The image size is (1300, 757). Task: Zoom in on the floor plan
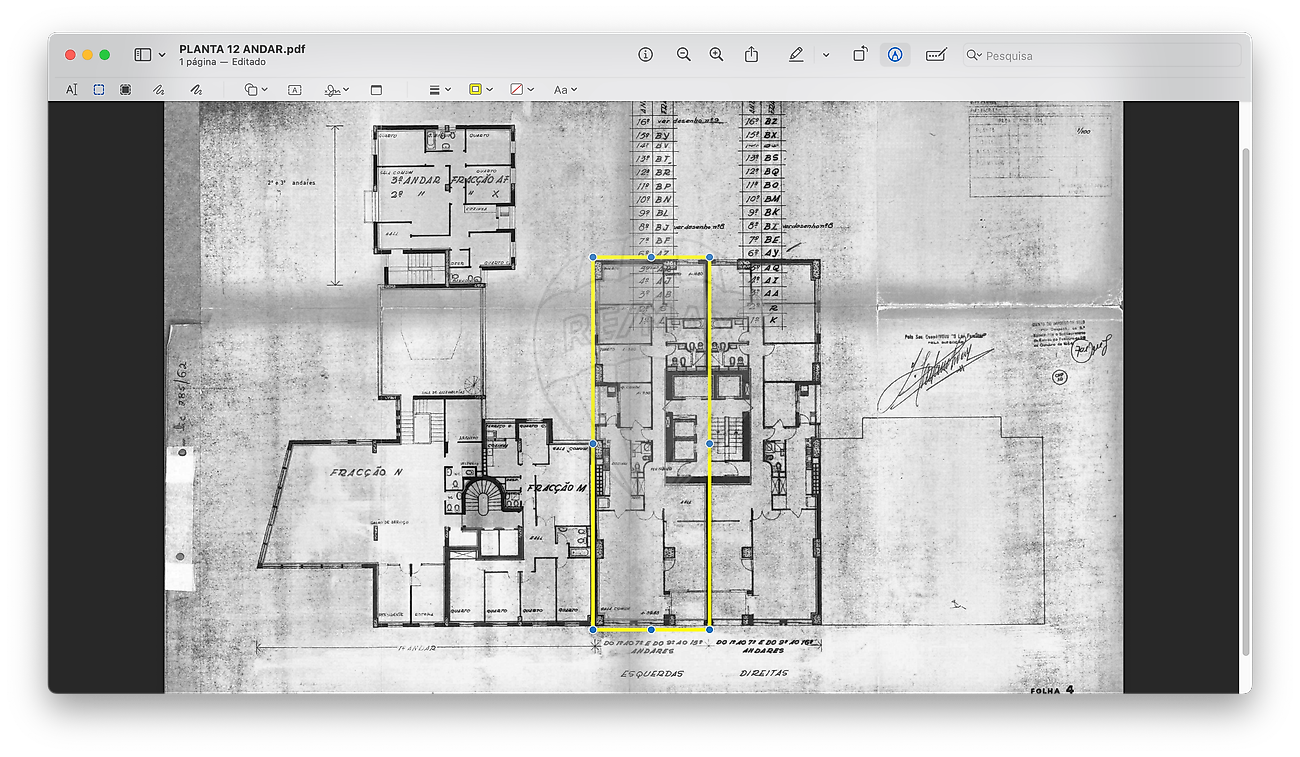716,55
